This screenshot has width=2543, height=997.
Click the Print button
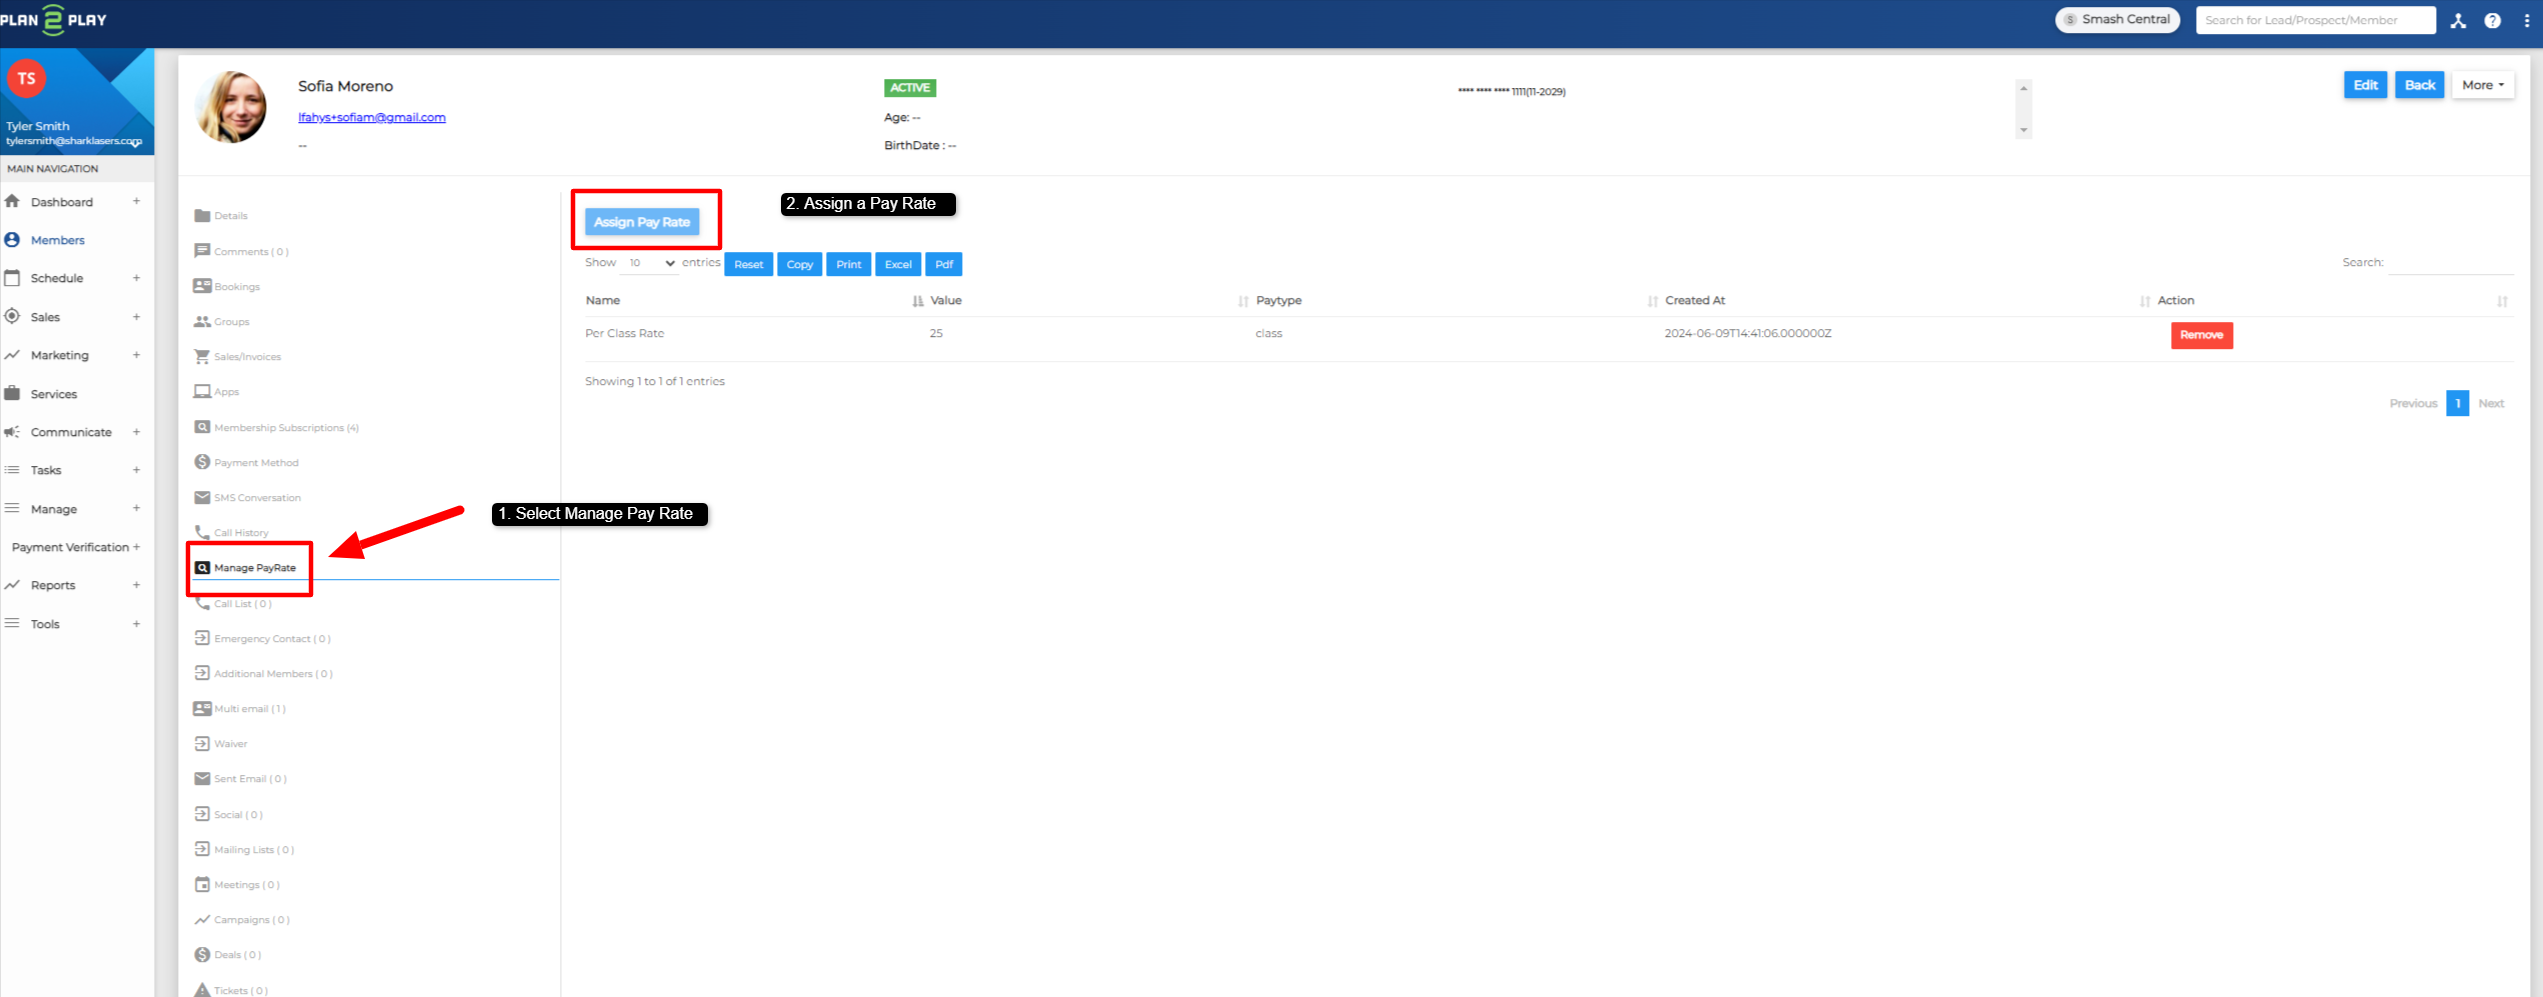848,264
